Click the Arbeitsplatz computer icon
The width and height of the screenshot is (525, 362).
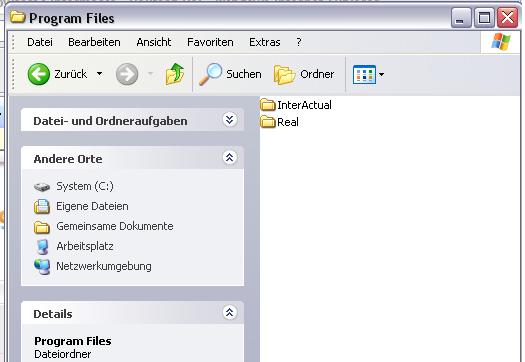click(42, 247)
